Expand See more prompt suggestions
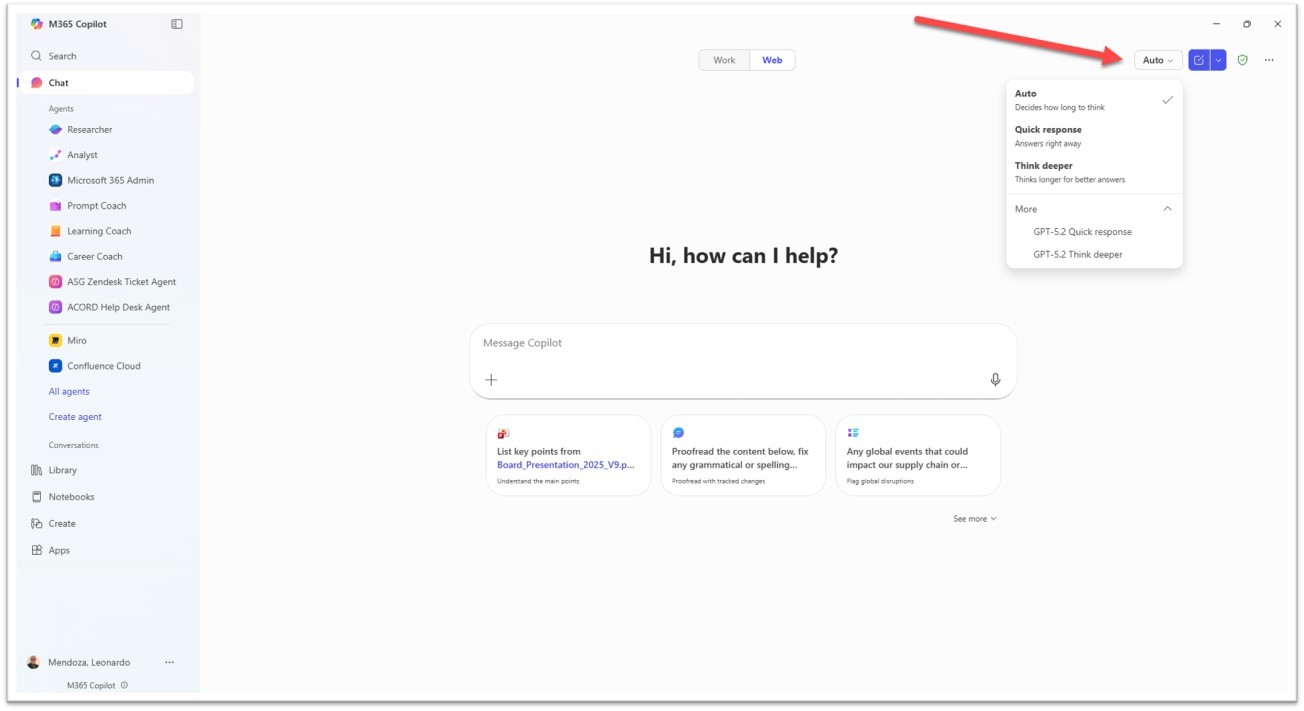 tap(974, 519)
